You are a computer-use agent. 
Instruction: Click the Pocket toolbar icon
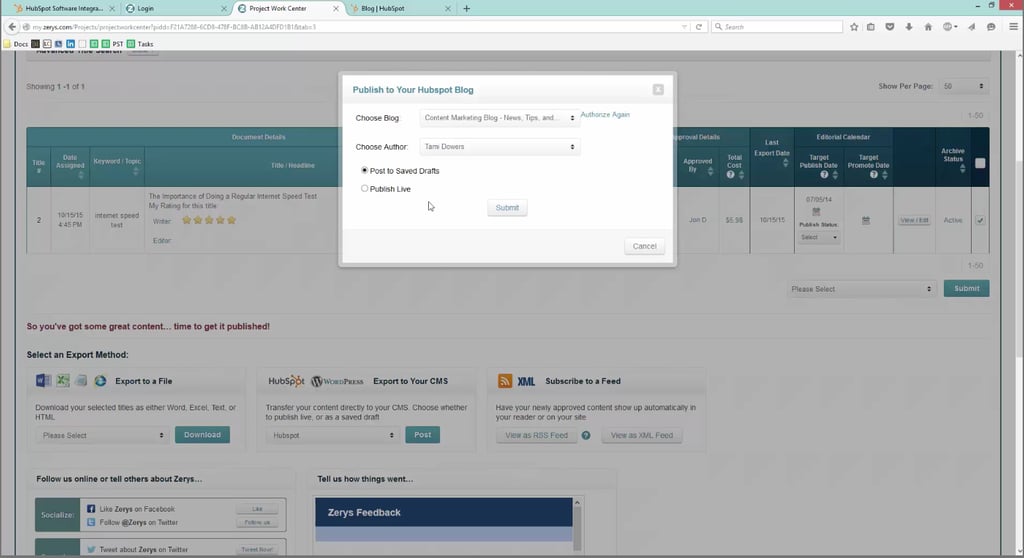(889, 27)
